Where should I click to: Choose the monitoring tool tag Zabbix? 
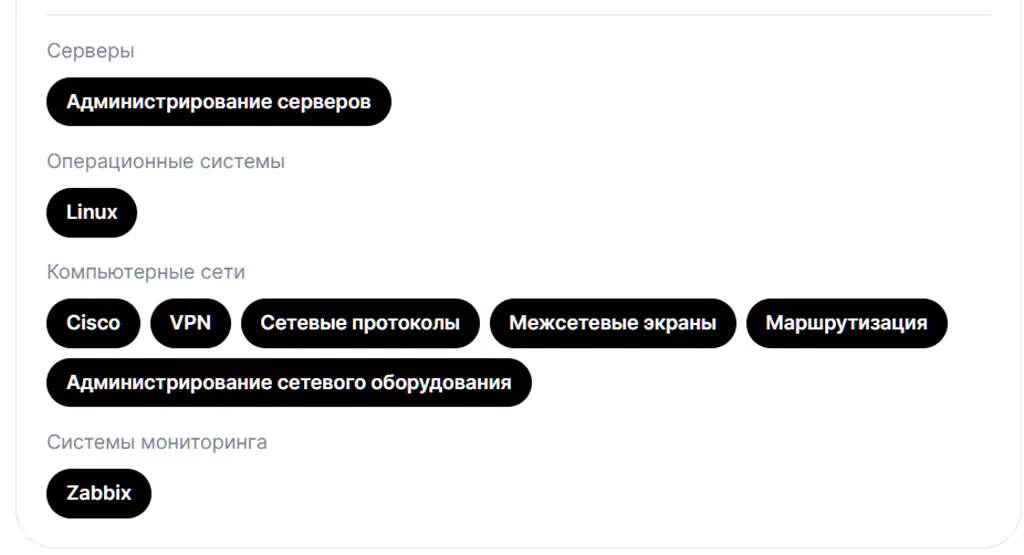click(98, 493)
